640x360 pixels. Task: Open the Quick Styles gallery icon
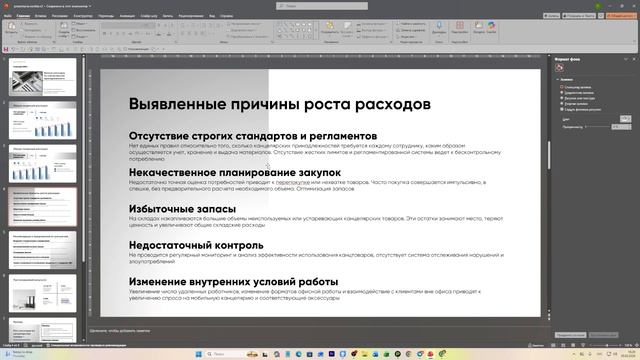[347, 29]
